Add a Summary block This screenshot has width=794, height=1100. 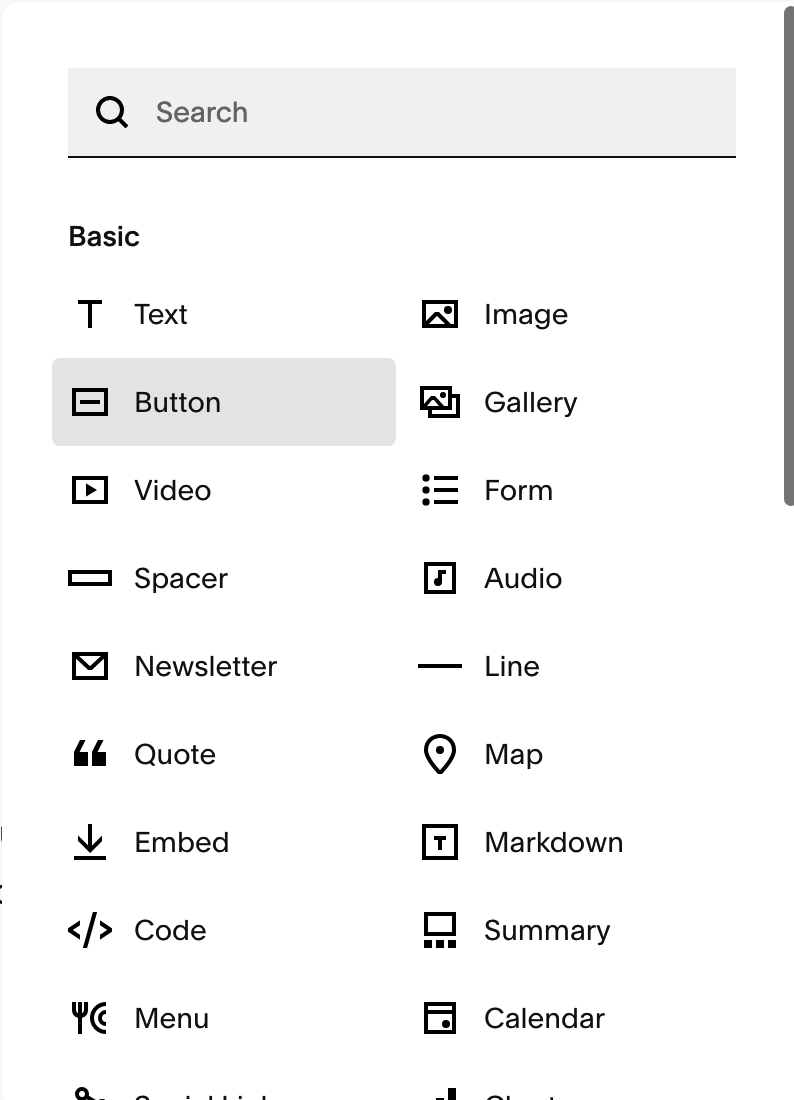(x=546, y=930)
